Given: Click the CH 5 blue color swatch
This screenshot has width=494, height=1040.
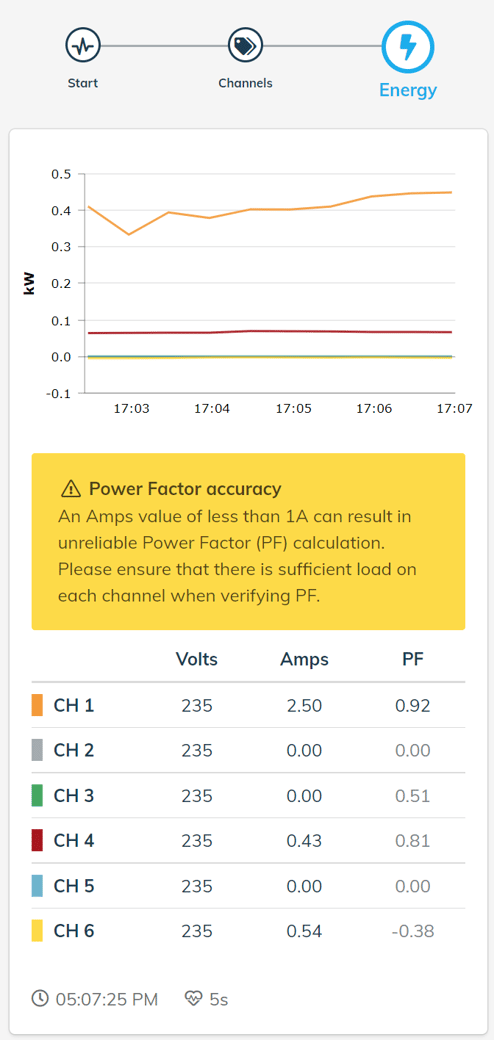Looking at the screenshot, I should pyautogui.click(x=37, y=886).
